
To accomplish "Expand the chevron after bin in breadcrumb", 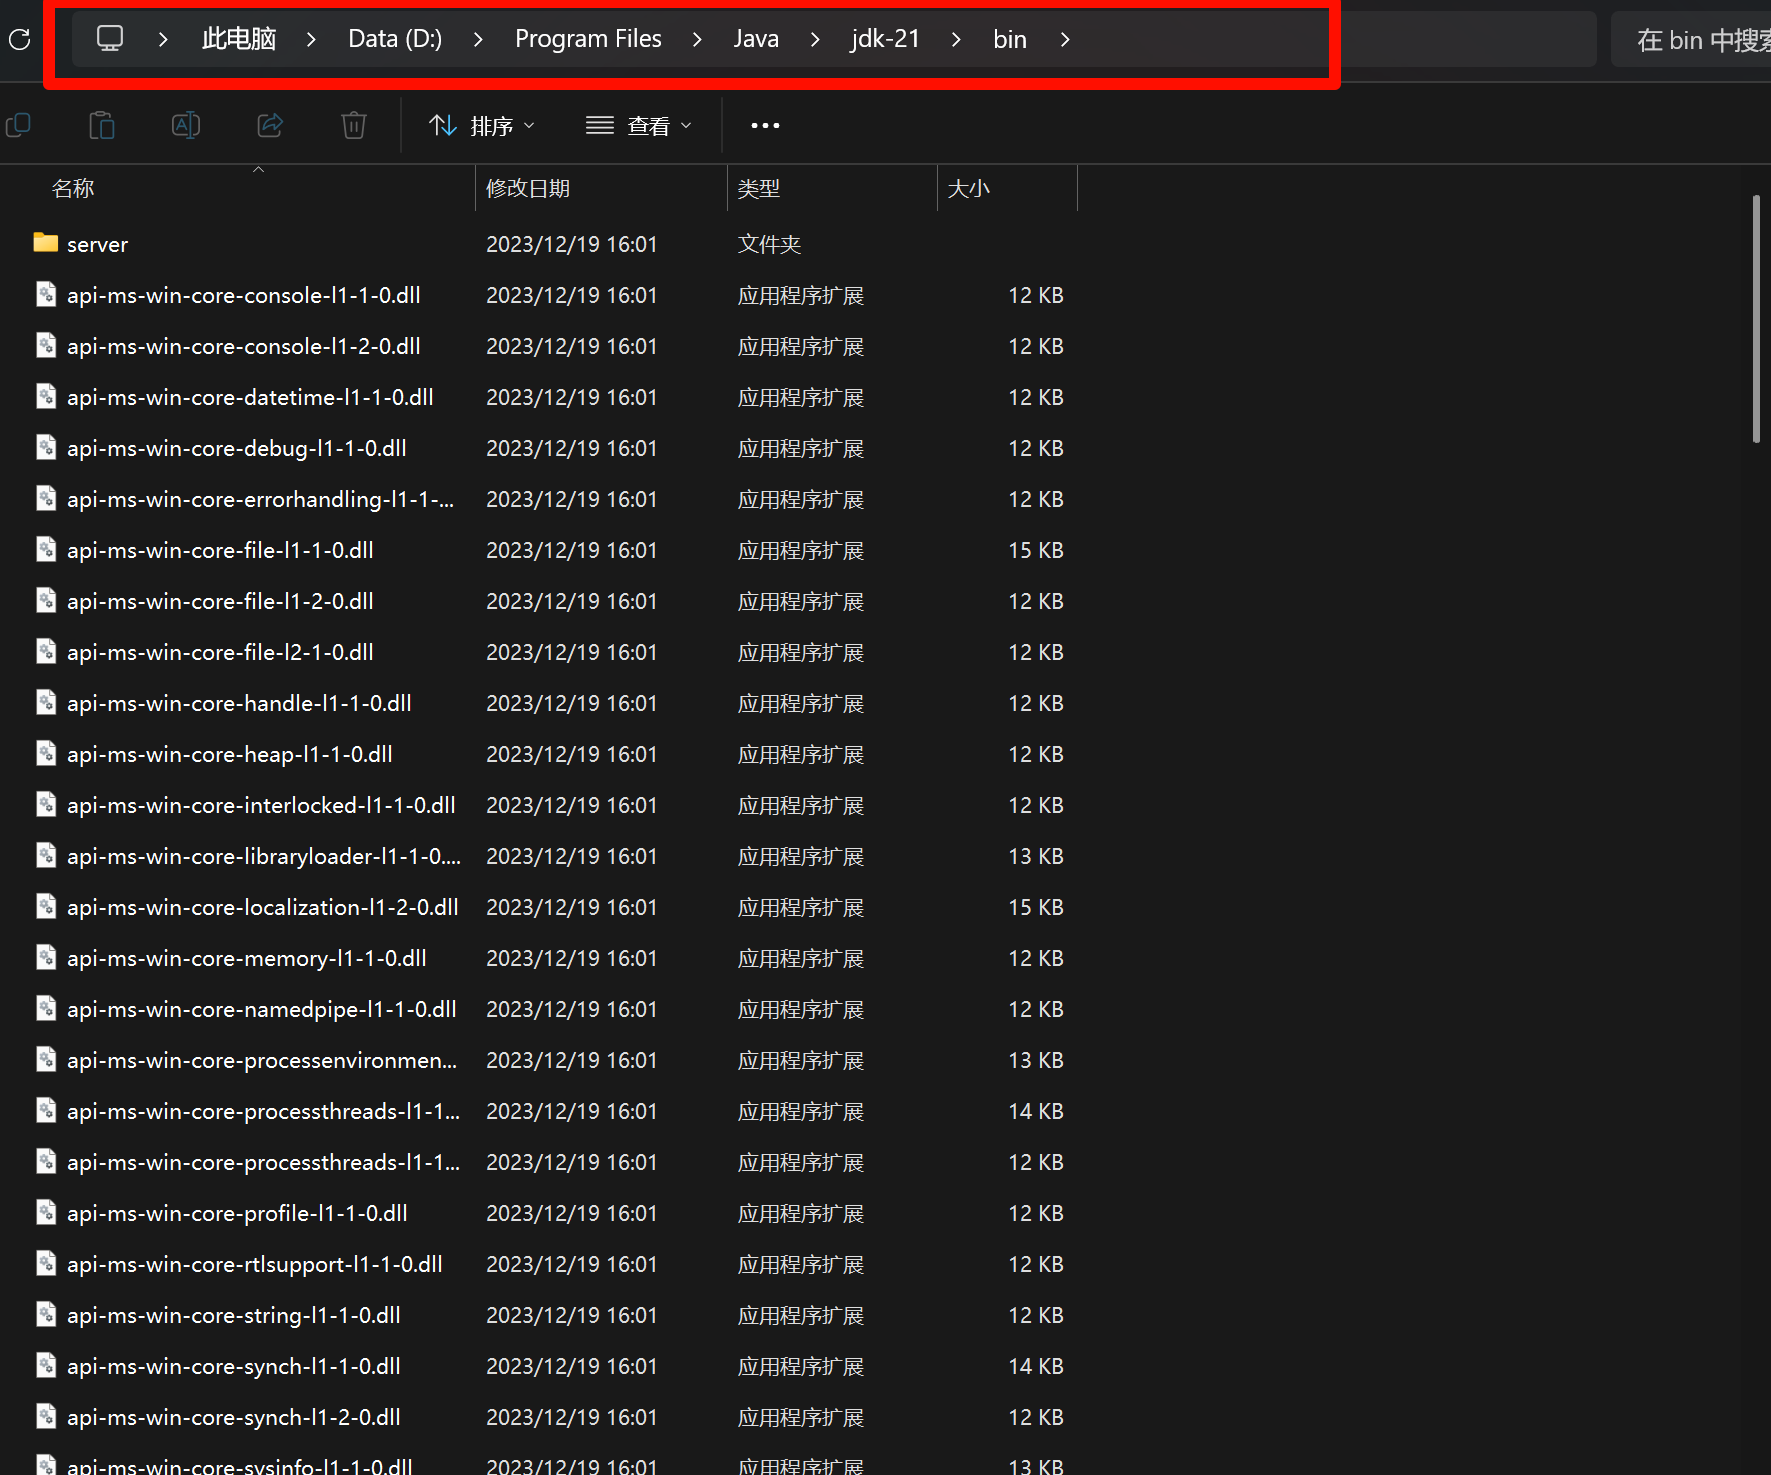I will click(x=1065, y=39).
